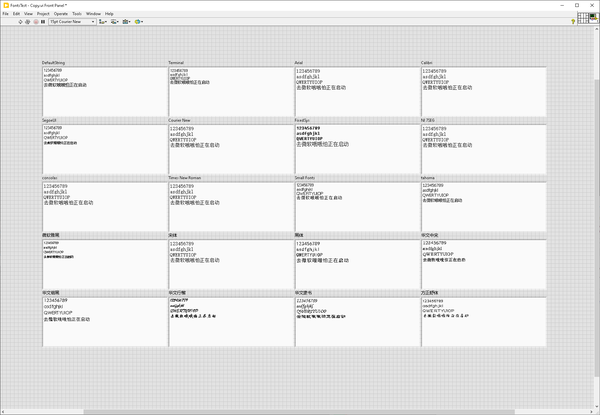Open the 15pt Courier New font dropdown
Image resolution: width=600 pixels, height=415 pixels.
click(72, 22)
